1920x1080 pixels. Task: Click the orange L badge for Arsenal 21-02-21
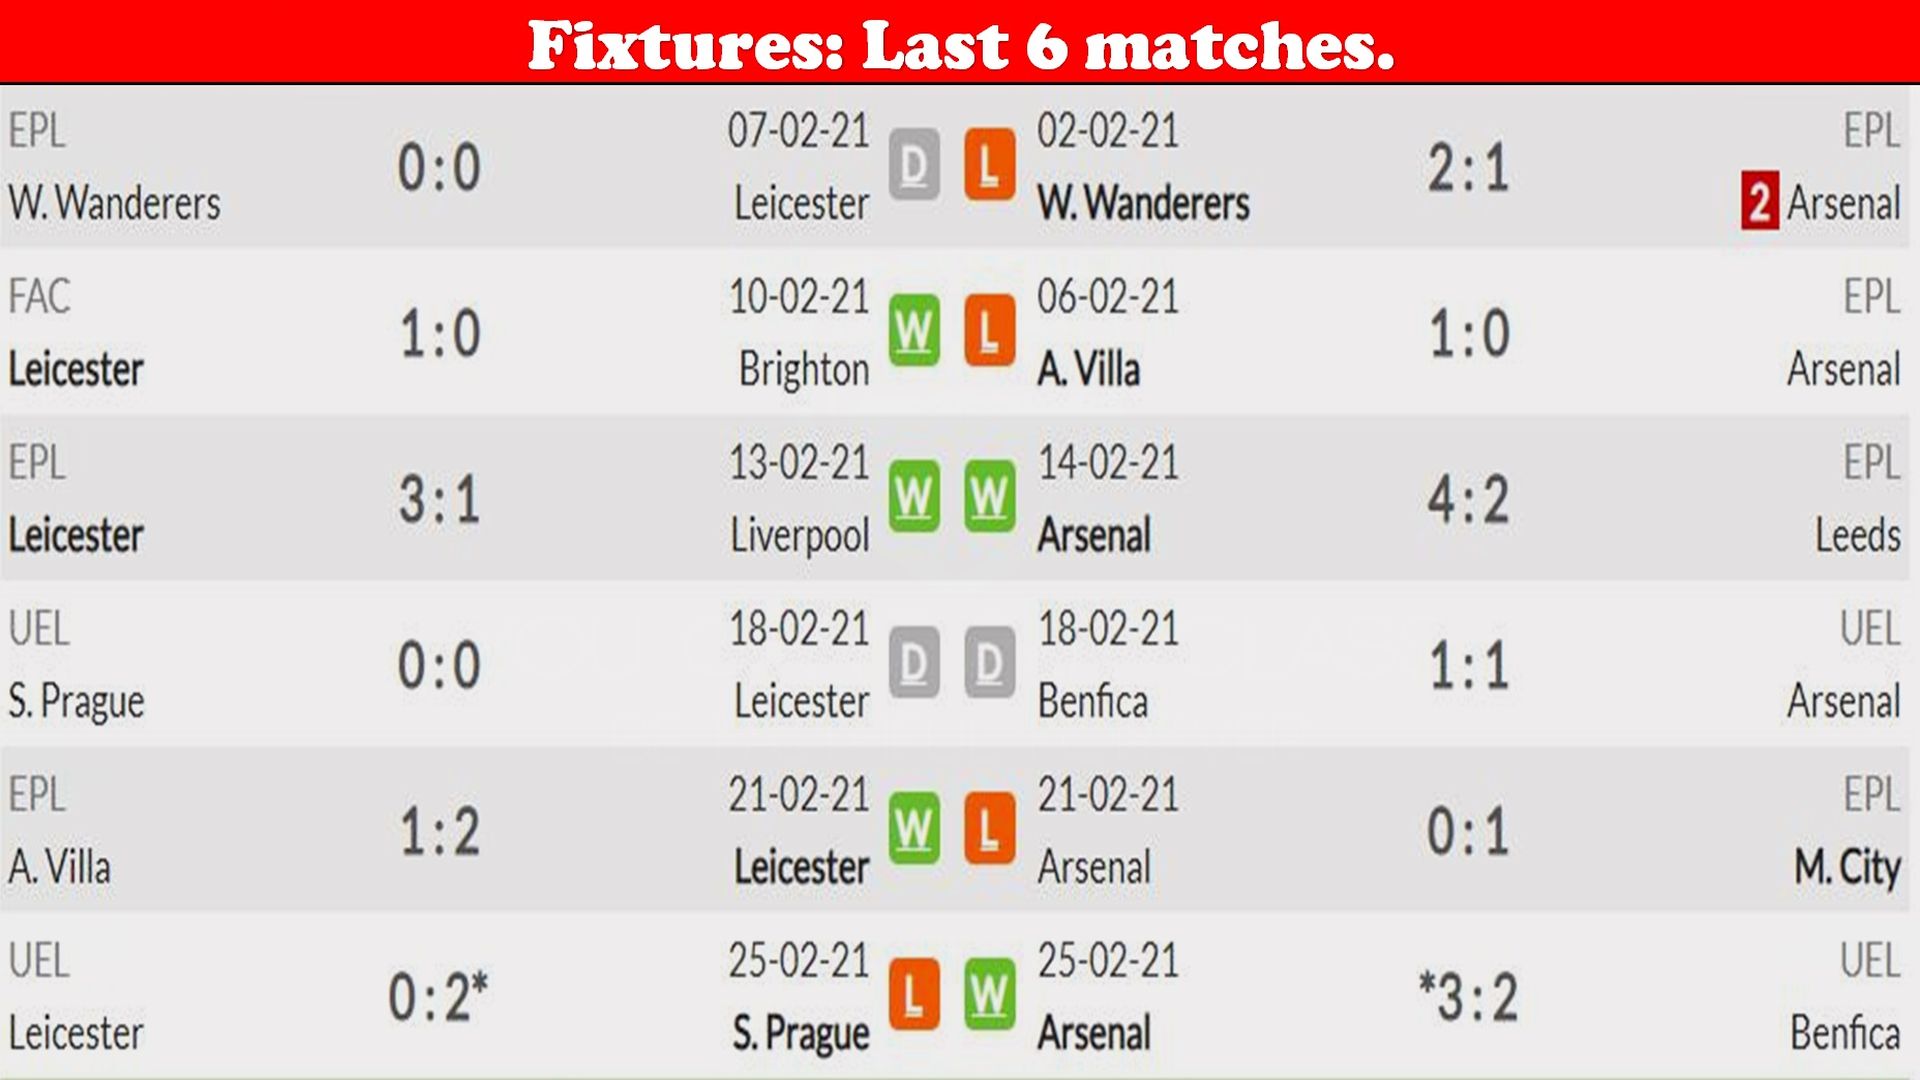point(990,829)
